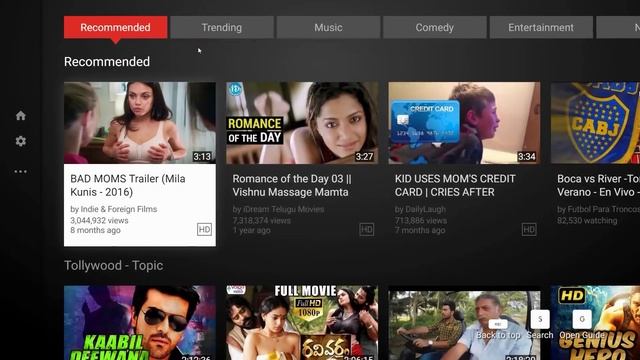Image resolution: width=640 pixels, height=360 pixels.
Task: Click the S key icon above Search
Action: (540, 319)
